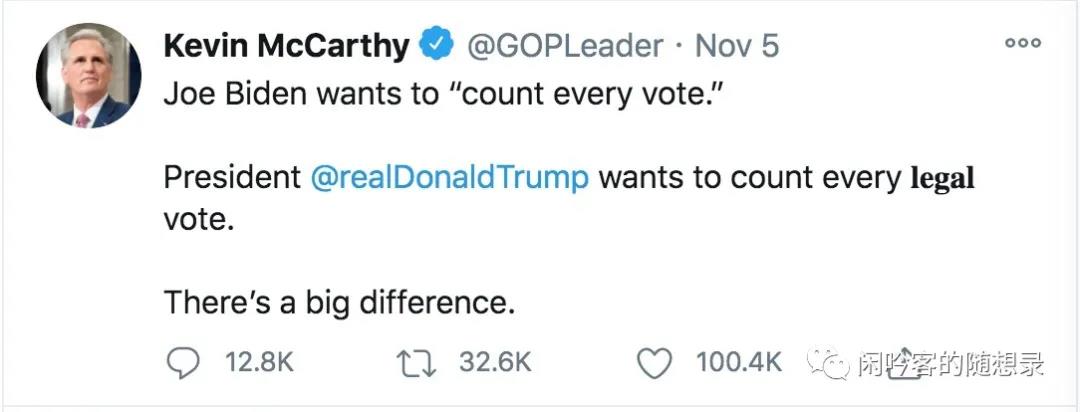
Task: Click the bold word "legal"
Action: point(941,180)
